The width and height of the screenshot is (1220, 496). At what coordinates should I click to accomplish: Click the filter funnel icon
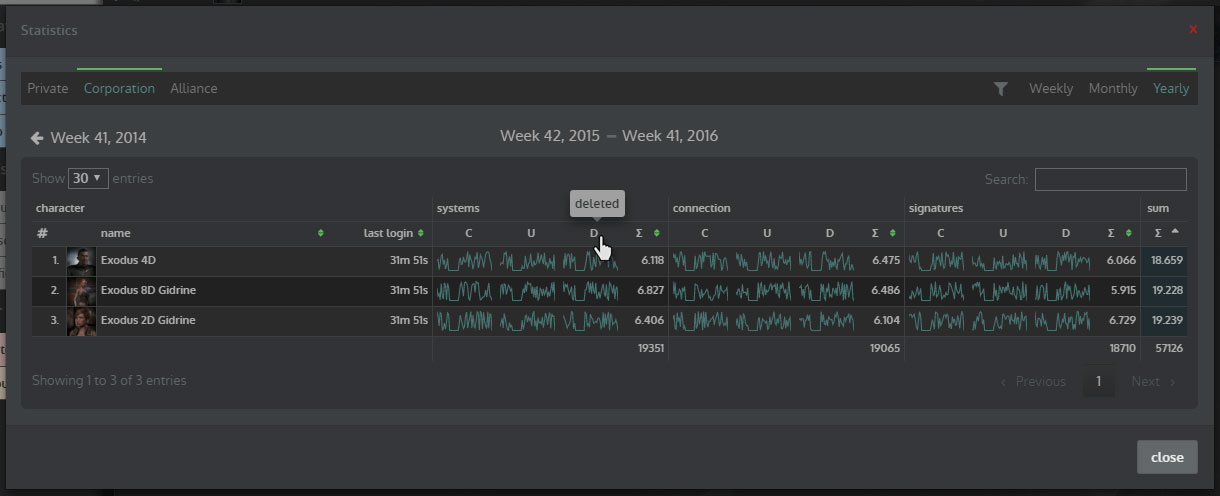pyautogui.click(x=1000, y=89)
